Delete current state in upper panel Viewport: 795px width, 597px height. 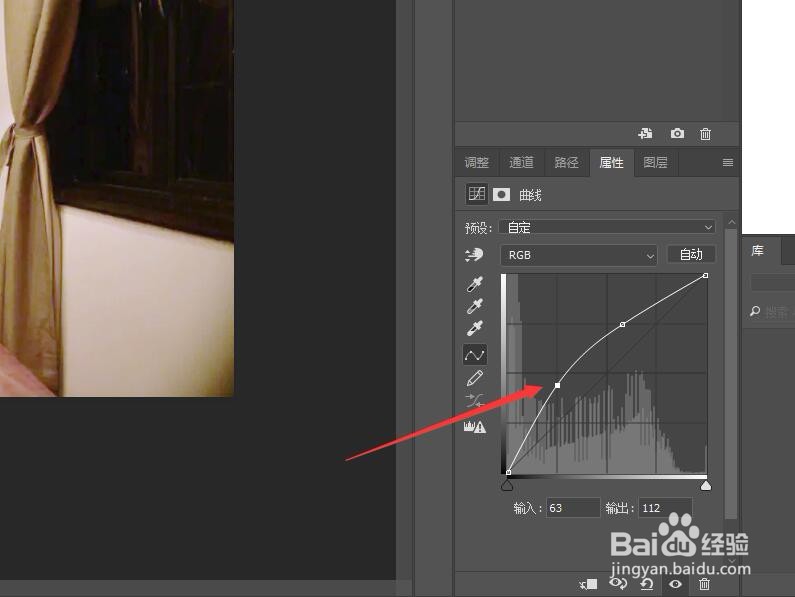click(705, 134)
